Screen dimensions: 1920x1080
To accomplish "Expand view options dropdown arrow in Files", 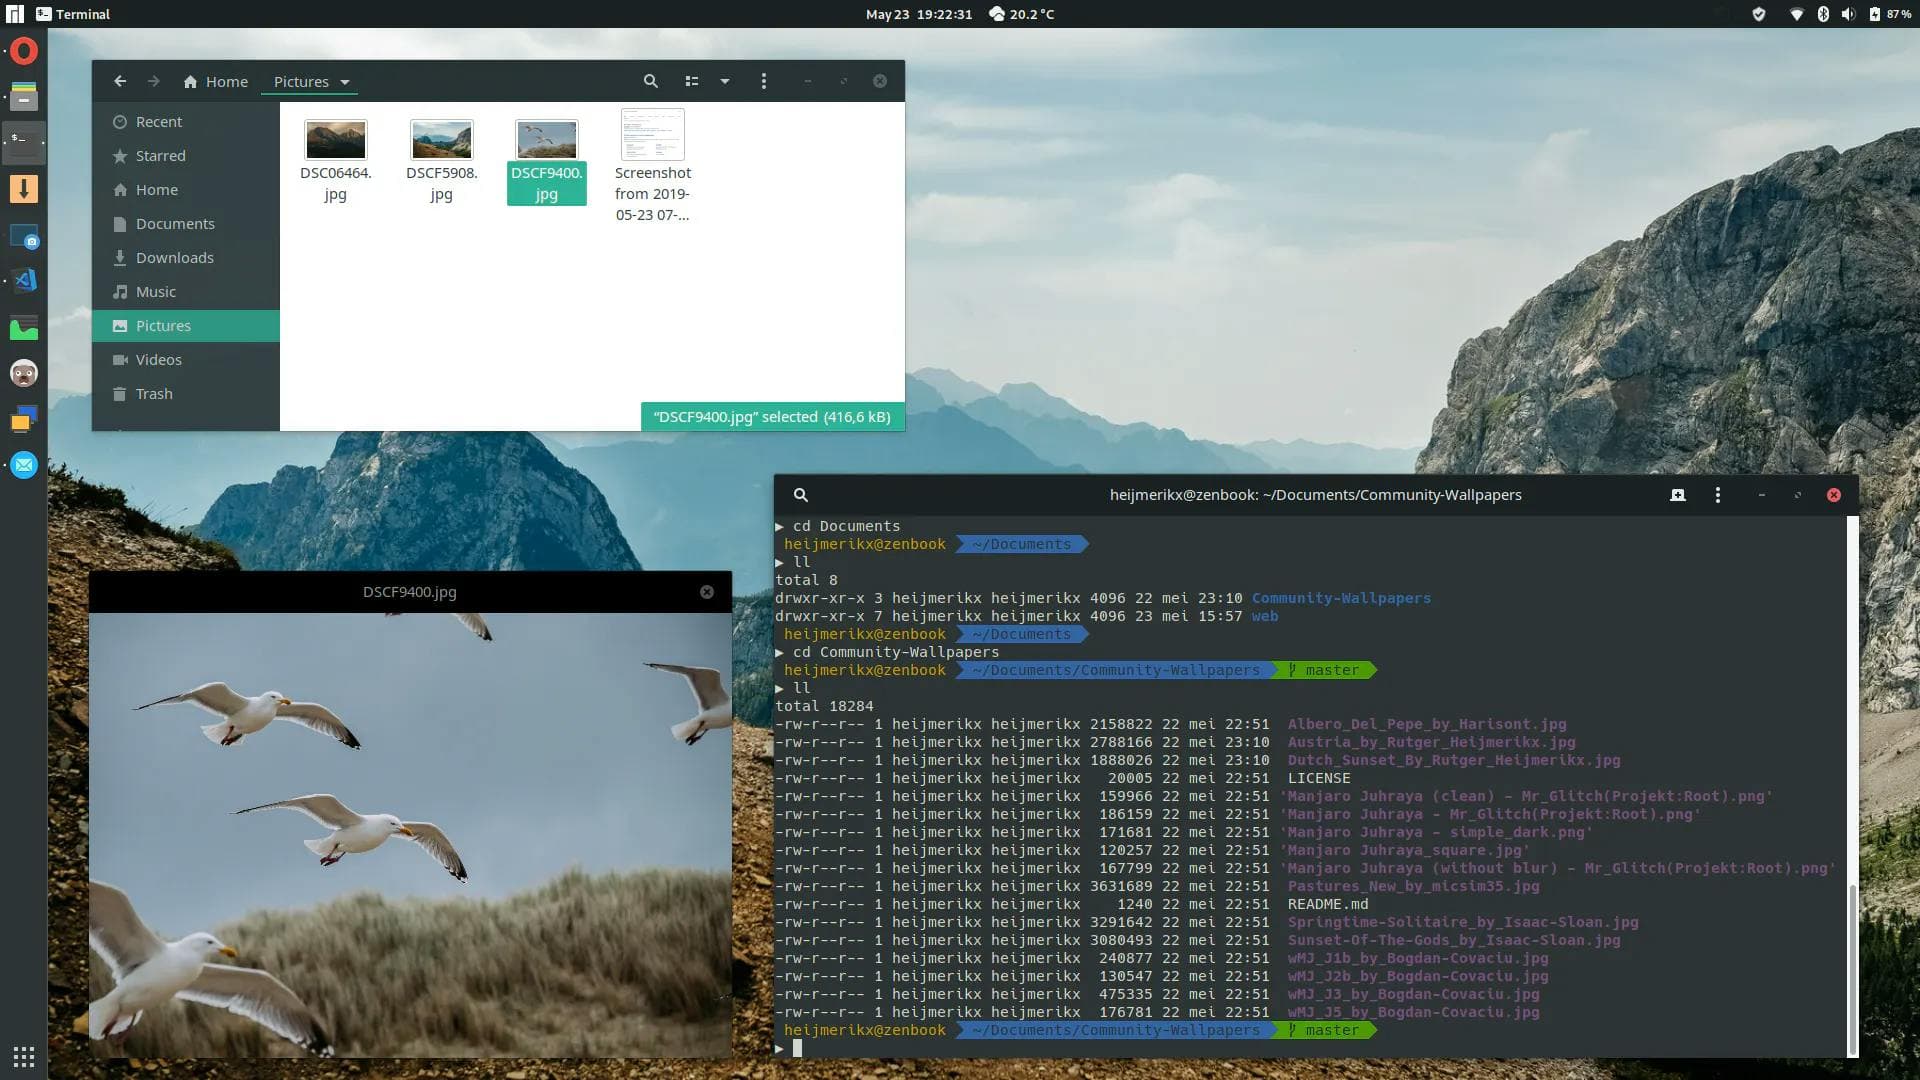I will coord(725,81).
